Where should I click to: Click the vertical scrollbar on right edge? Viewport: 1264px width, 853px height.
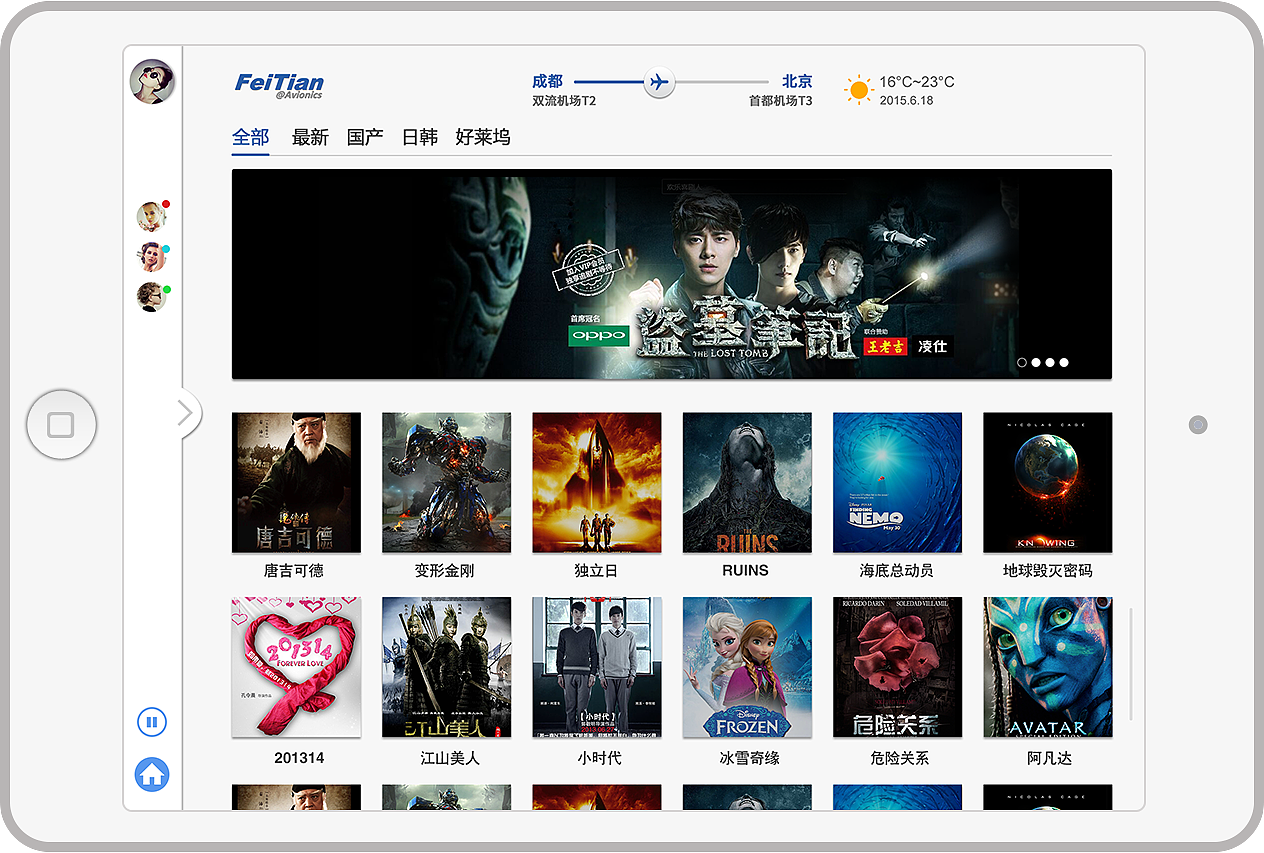click(1131, 664)
